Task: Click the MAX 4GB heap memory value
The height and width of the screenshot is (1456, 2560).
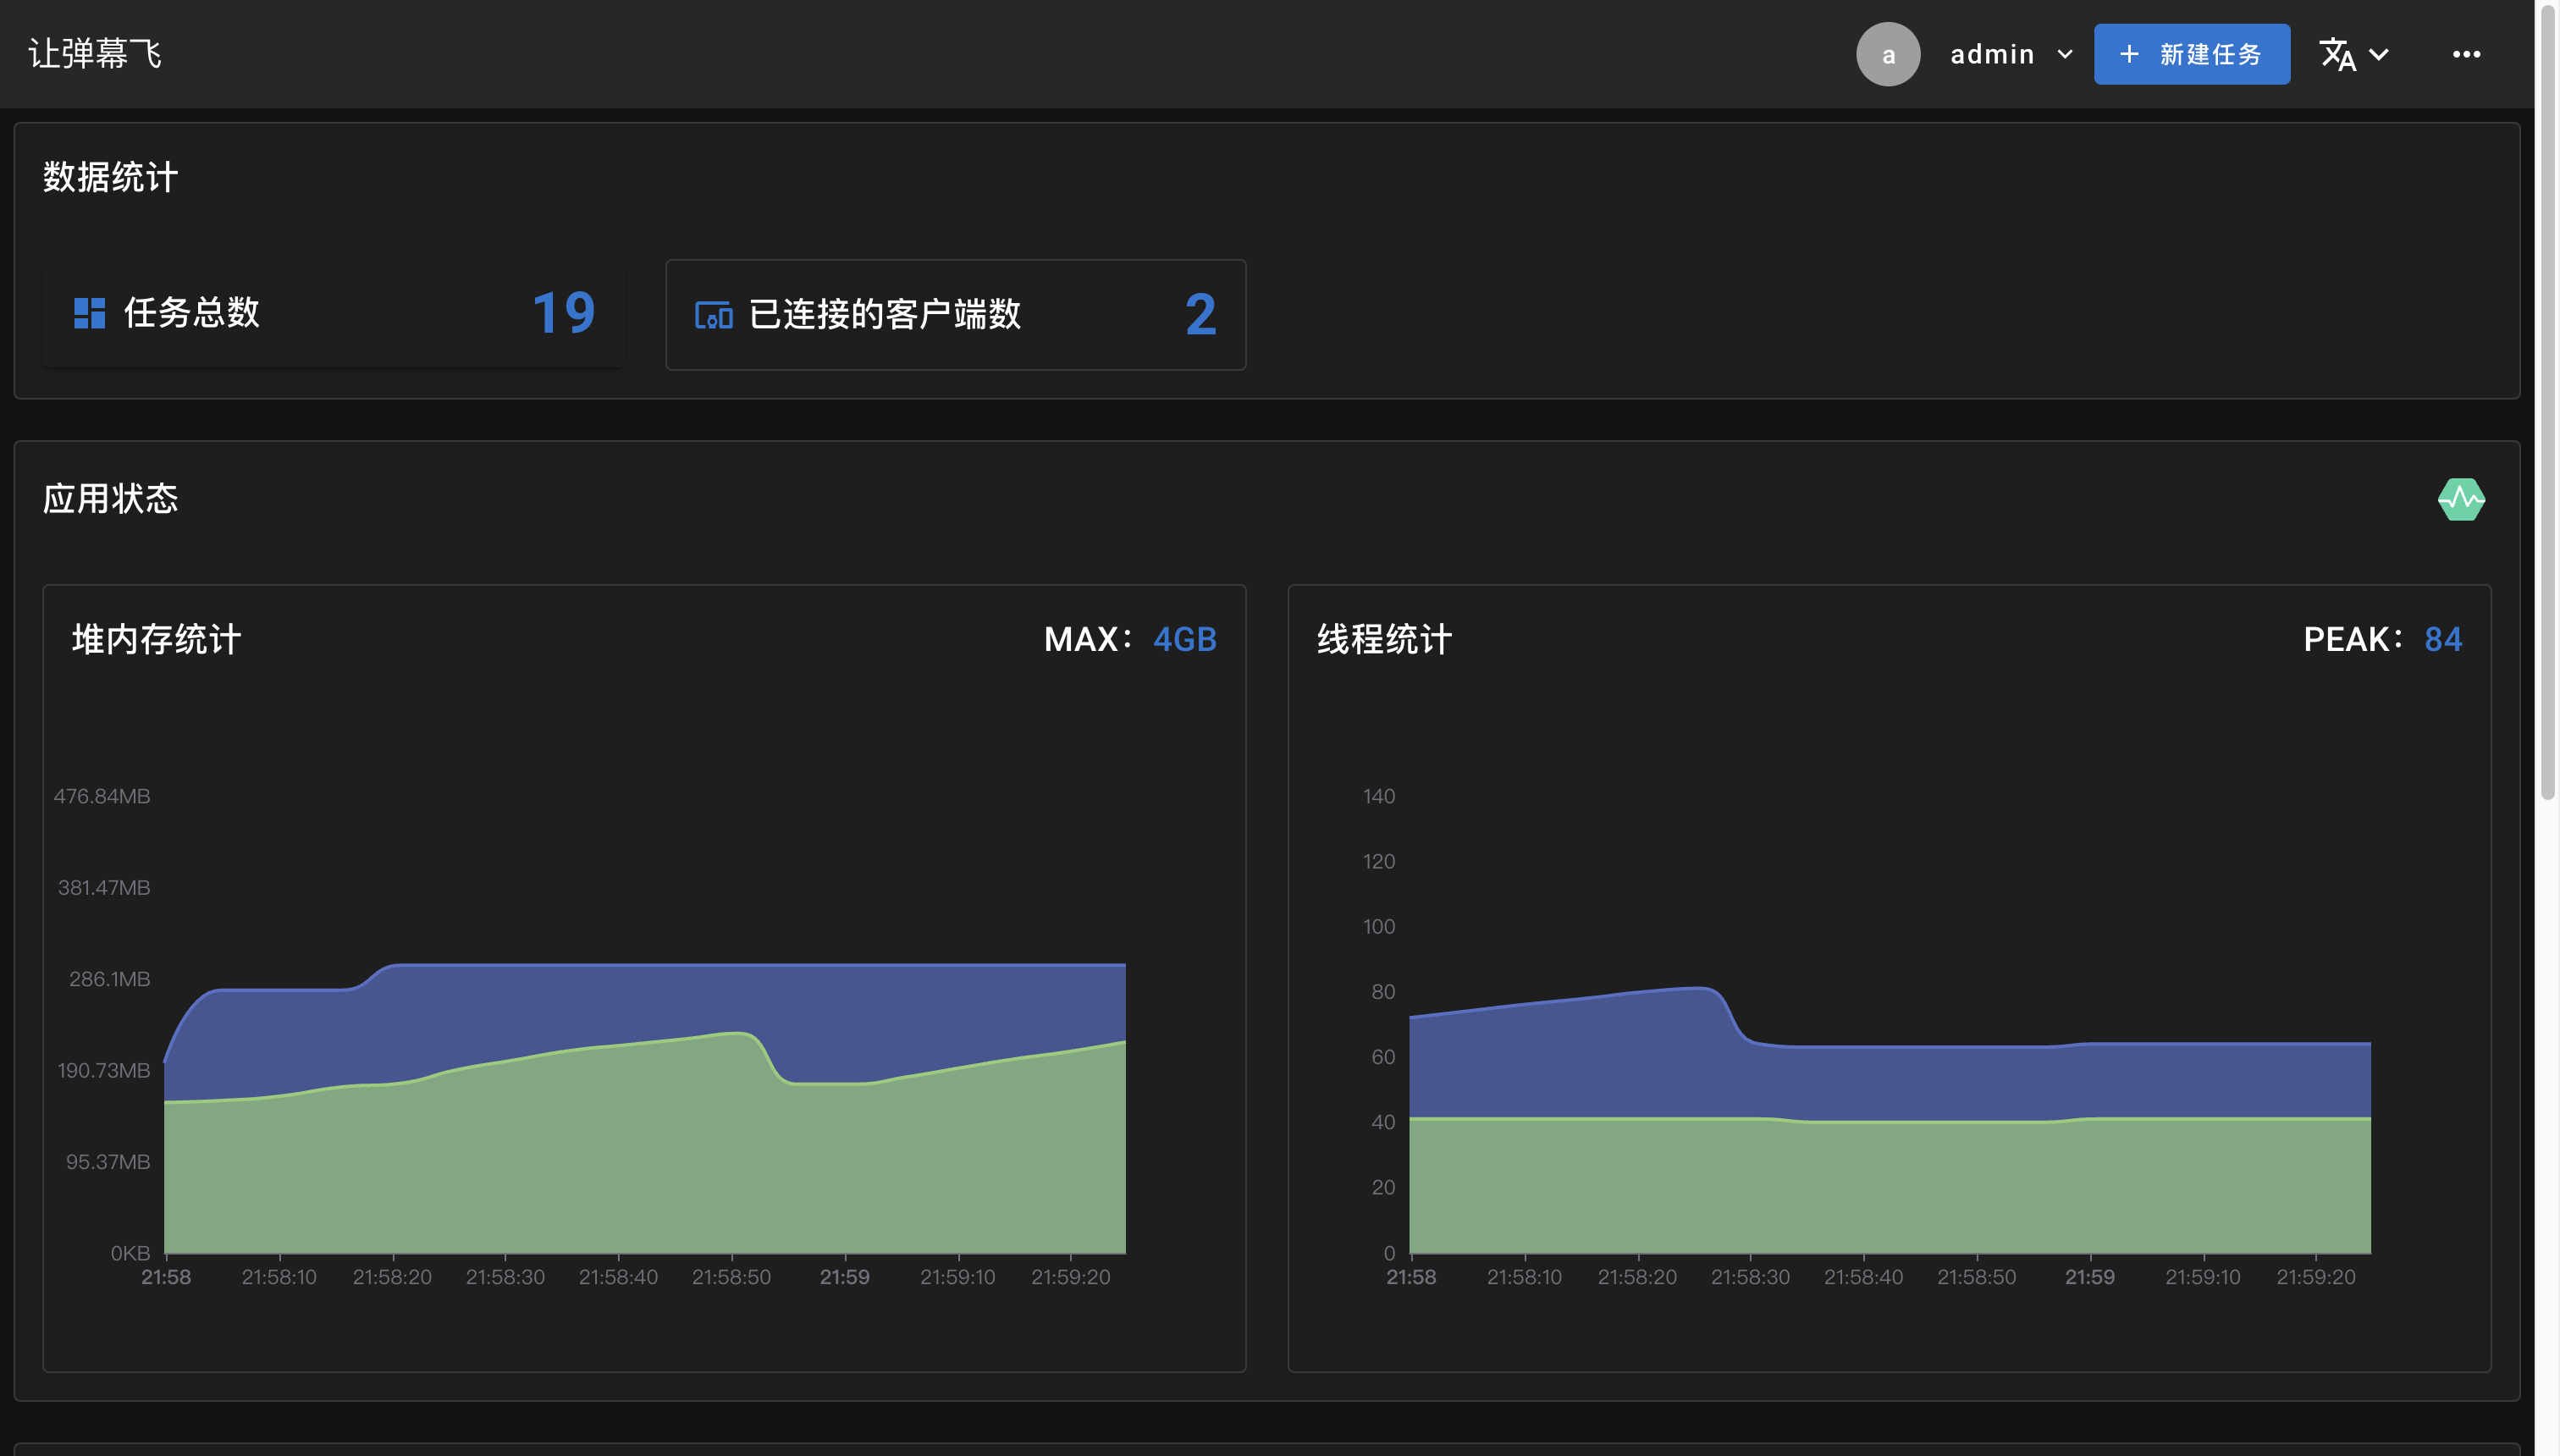Action: click(x=1185, y=639)
